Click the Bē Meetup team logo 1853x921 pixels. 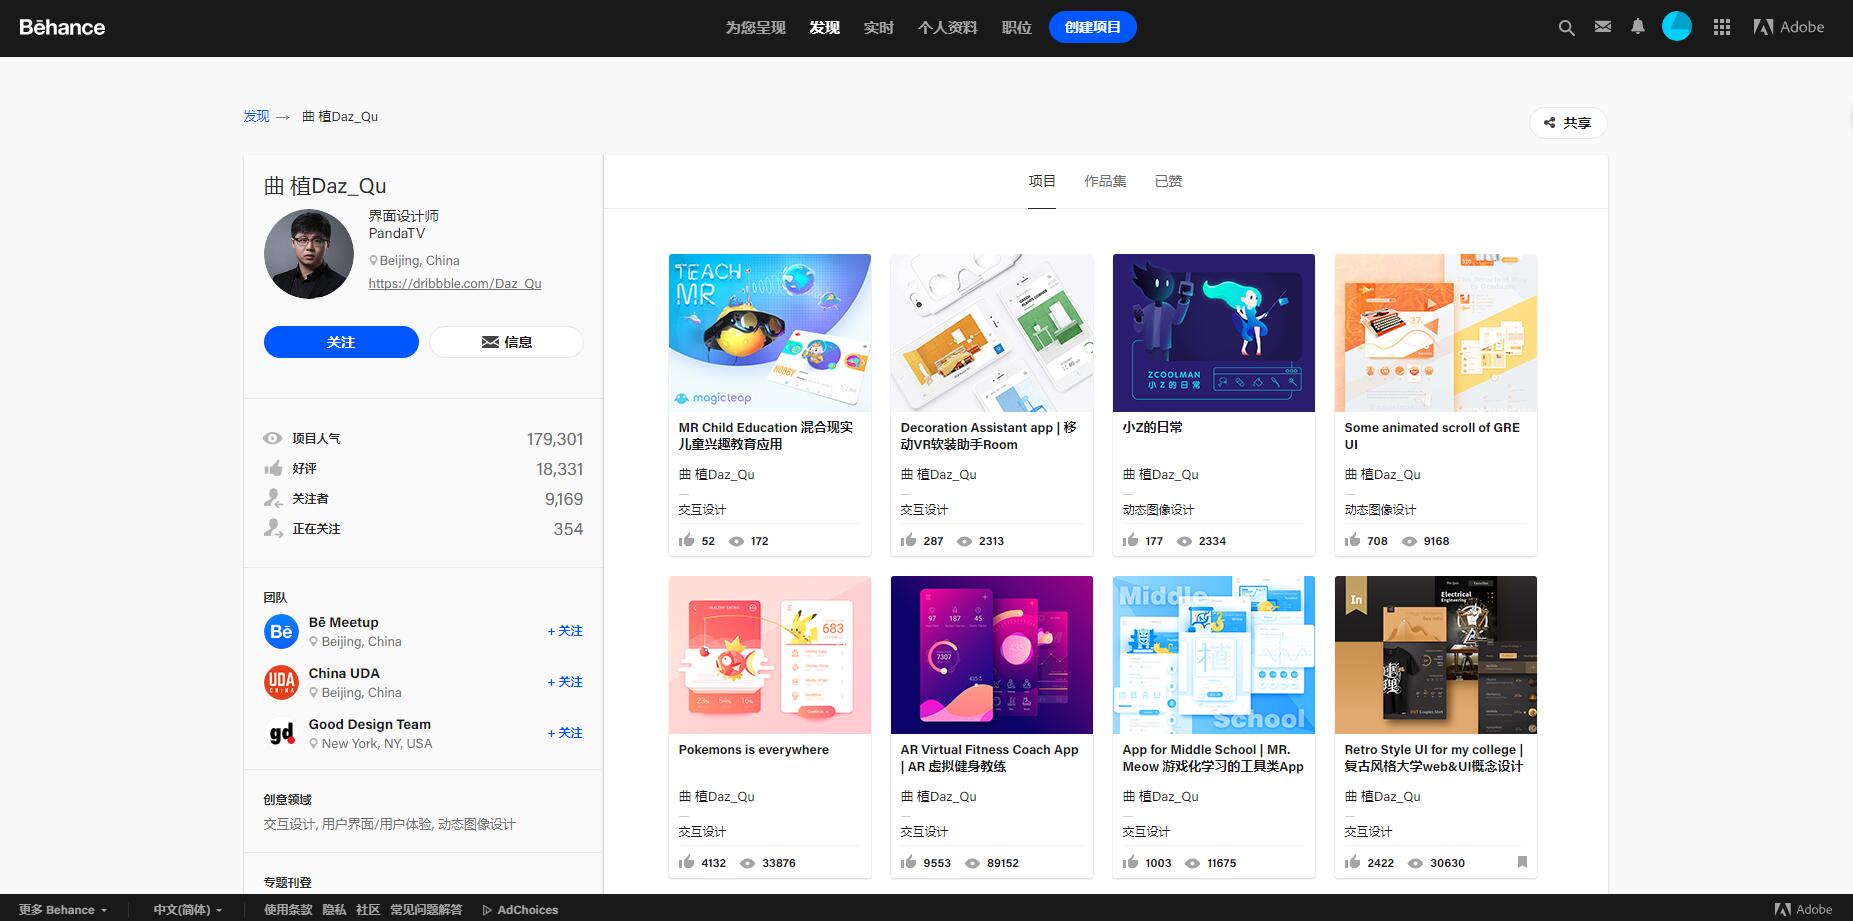pos(281,631)
